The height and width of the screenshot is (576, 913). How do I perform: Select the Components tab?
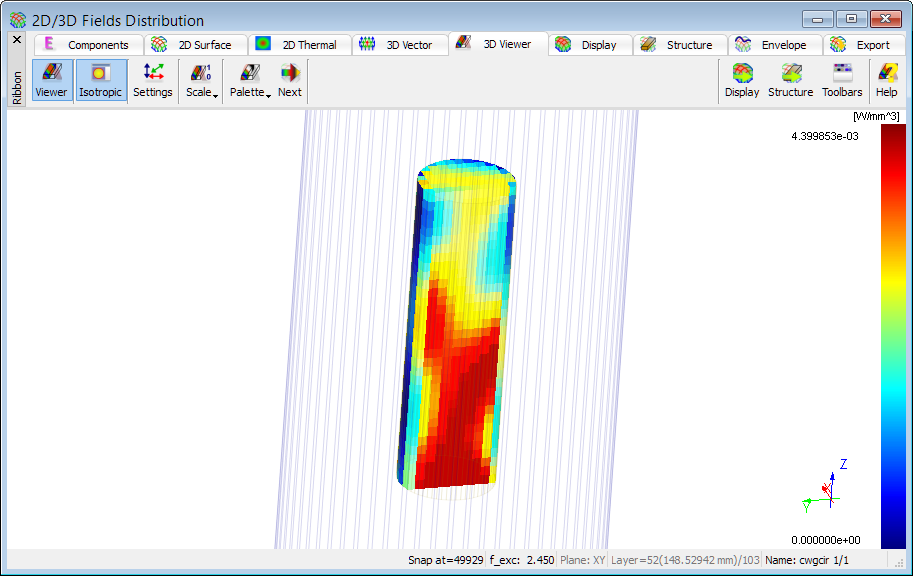click(88, 45)
